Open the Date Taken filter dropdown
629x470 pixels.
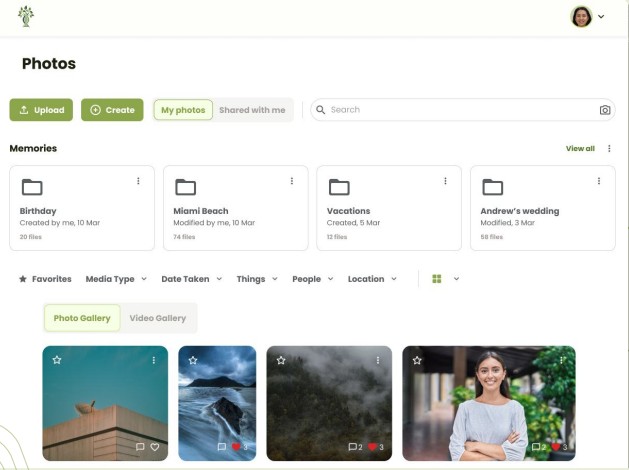[x=191, y=279]
